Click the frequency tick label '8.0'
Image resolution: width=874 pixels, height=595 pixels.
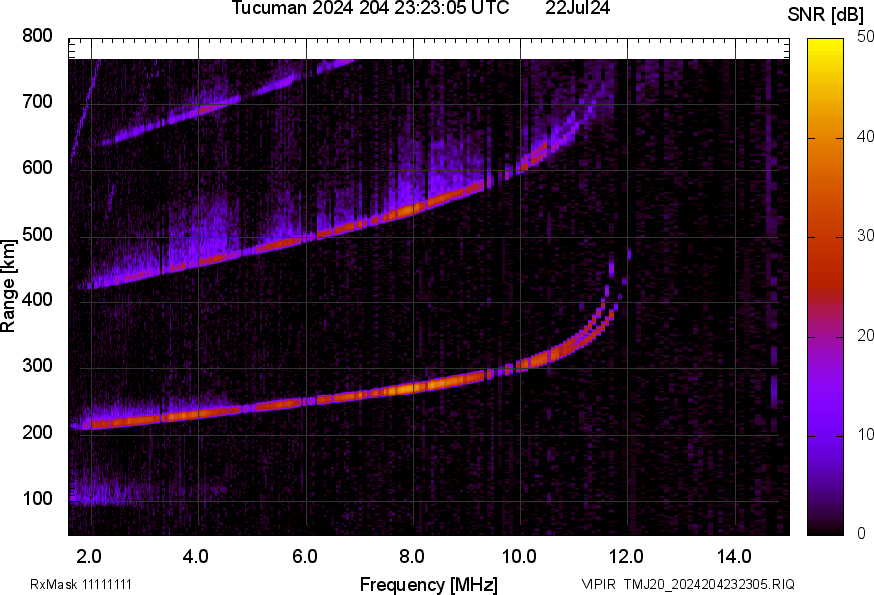pyautogui.click(x=411, y=556)
